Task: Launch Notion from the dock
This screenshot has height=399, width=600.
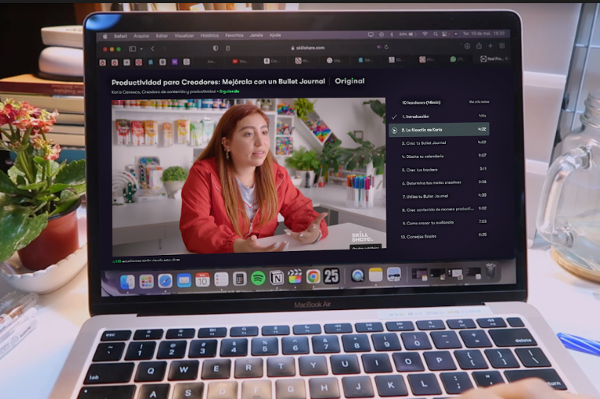Action: (277, 278)
